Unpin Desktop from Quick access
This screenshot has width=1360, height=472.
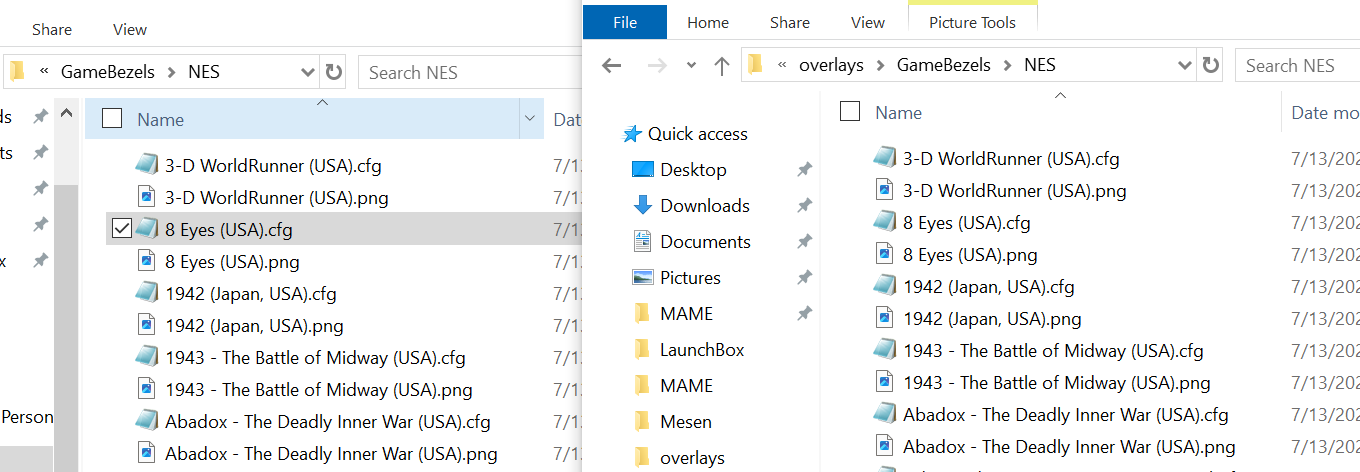[x=804, y=171]
